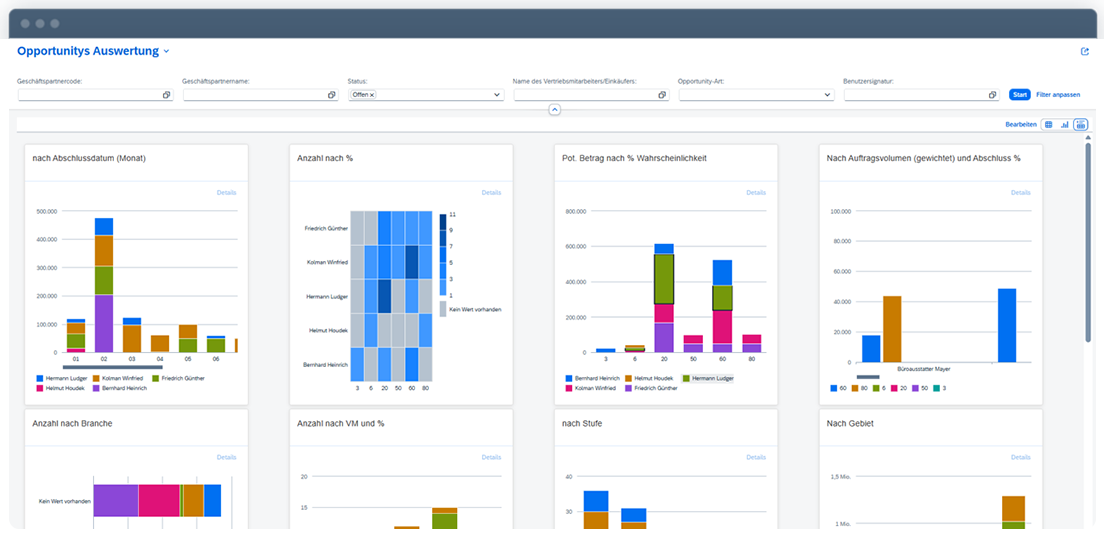The image size is (1104, 539).
Task: Switch to table view icon
Action: (1048, 125)
